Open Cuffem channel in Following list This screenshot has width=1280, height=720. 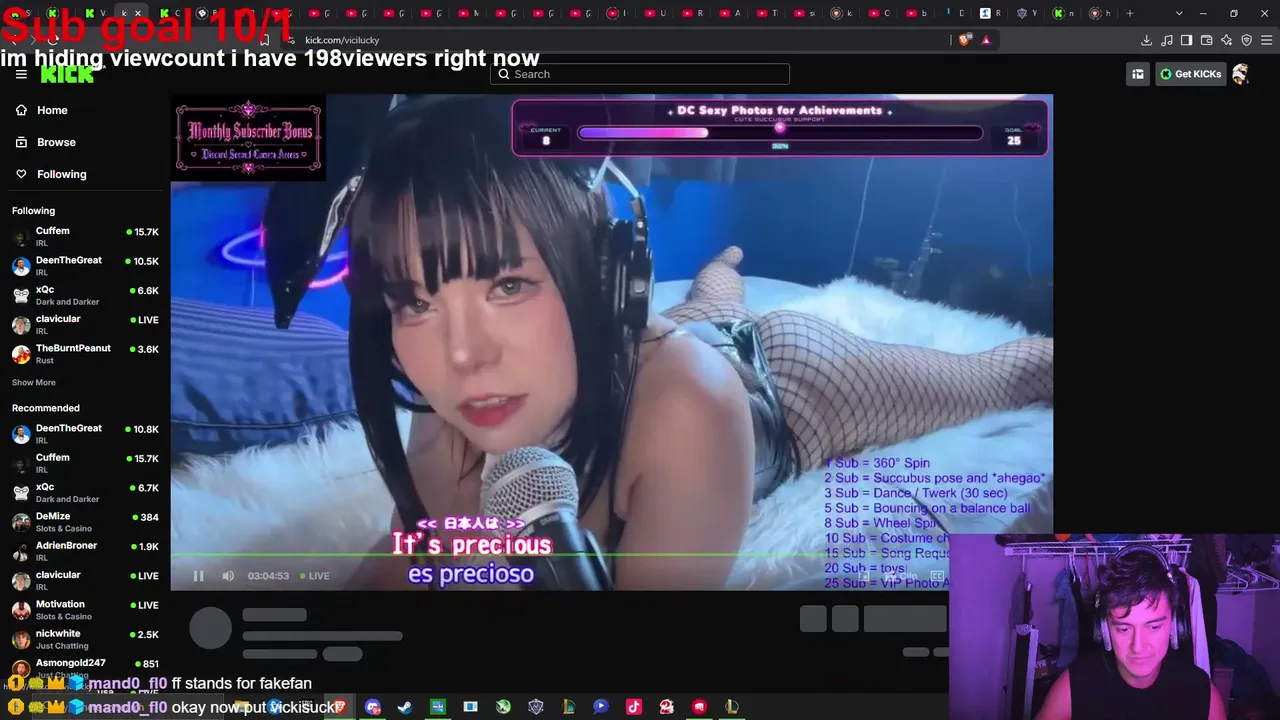click(x=85, y=237)
